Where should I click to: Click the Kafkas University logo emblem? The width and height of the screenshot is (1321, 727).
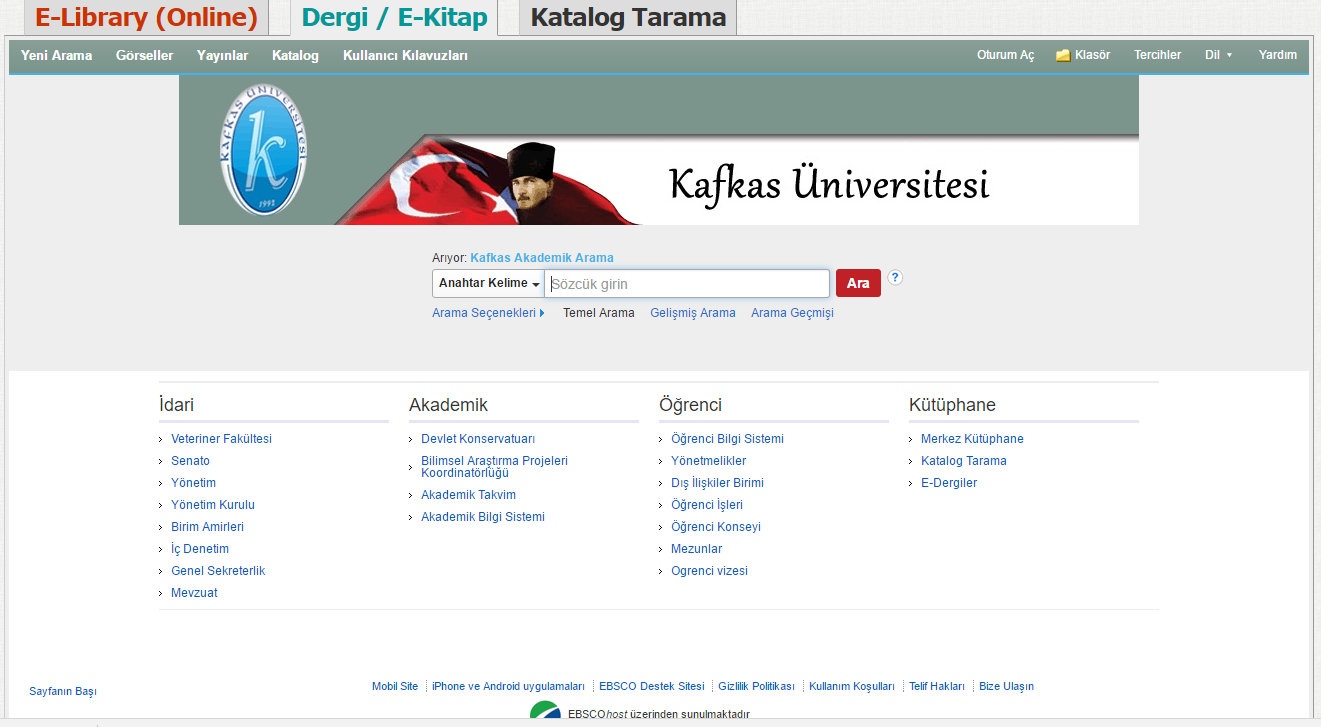pos(263,149)
